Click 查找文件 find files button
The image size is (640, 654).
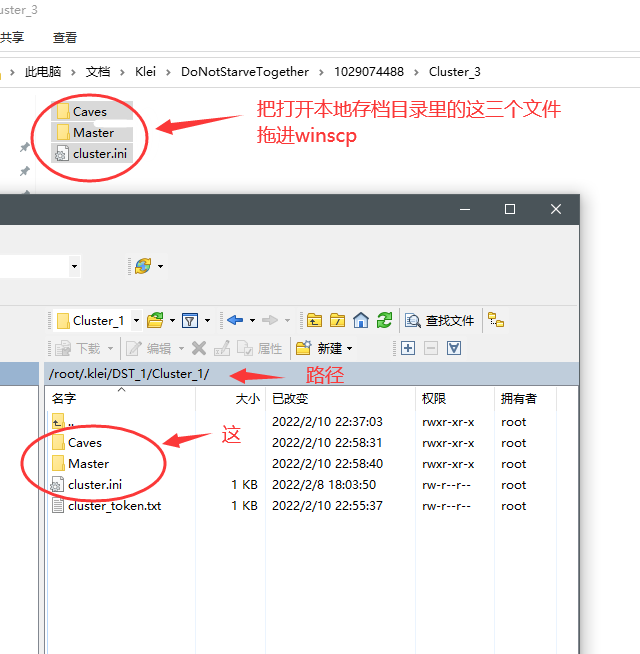coord(439,320)
